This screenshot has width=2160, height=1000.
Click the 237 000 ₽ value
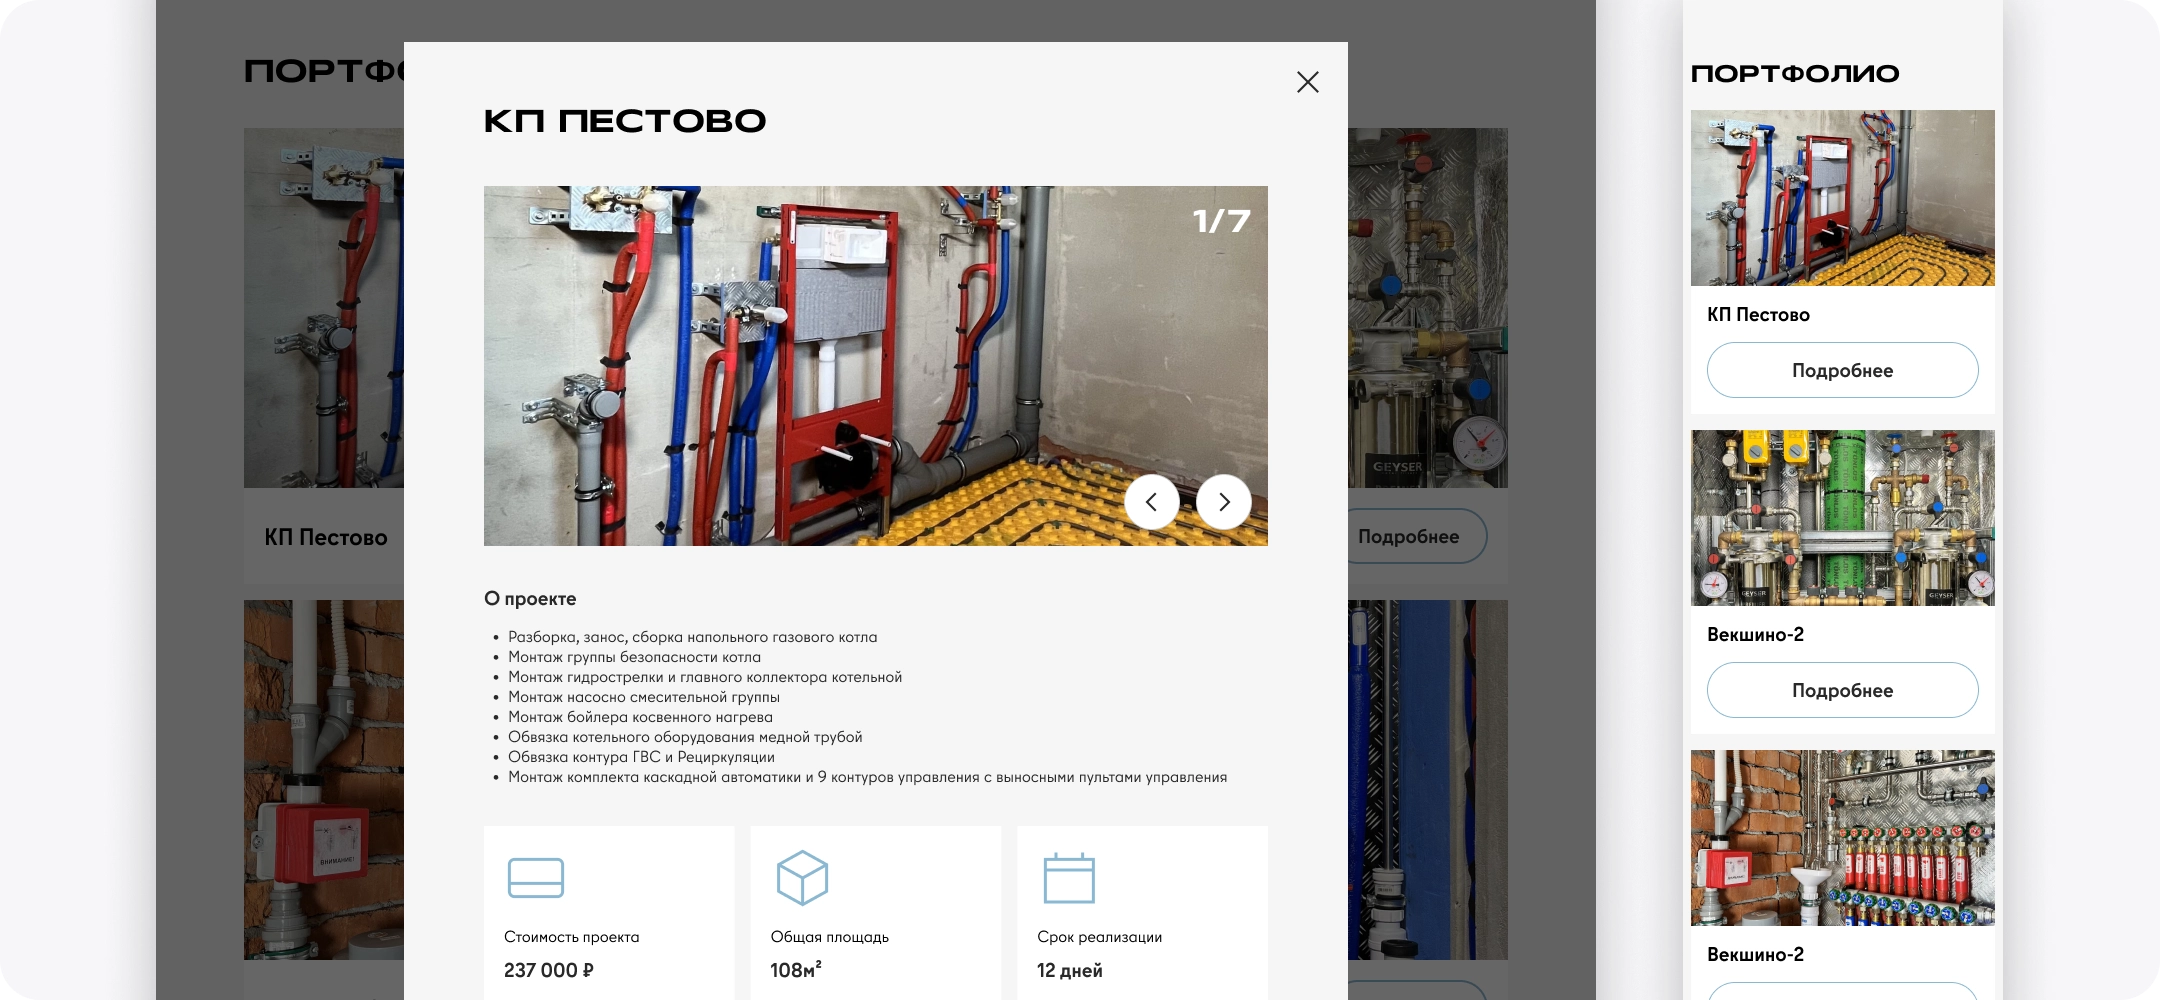(x=549, y=970)
